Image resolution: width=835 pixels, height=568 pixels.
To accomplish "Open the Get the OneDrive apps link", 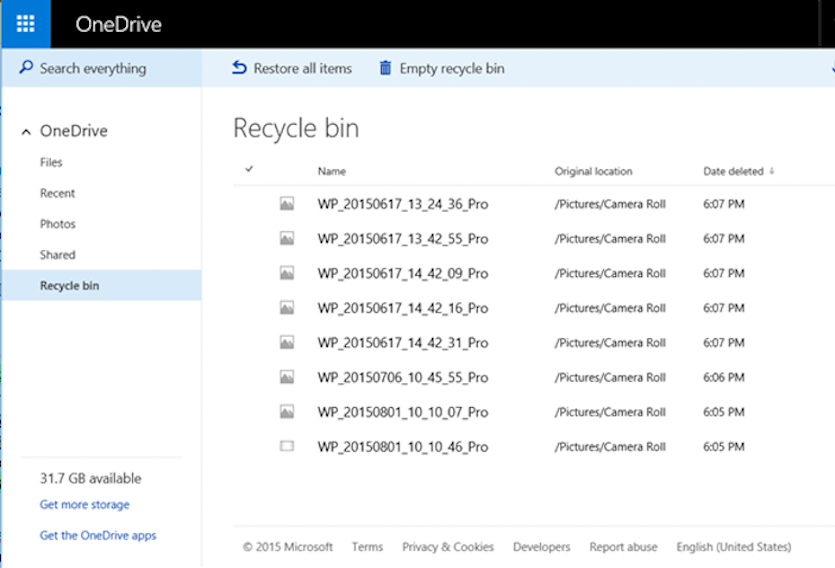I will 98,536.
